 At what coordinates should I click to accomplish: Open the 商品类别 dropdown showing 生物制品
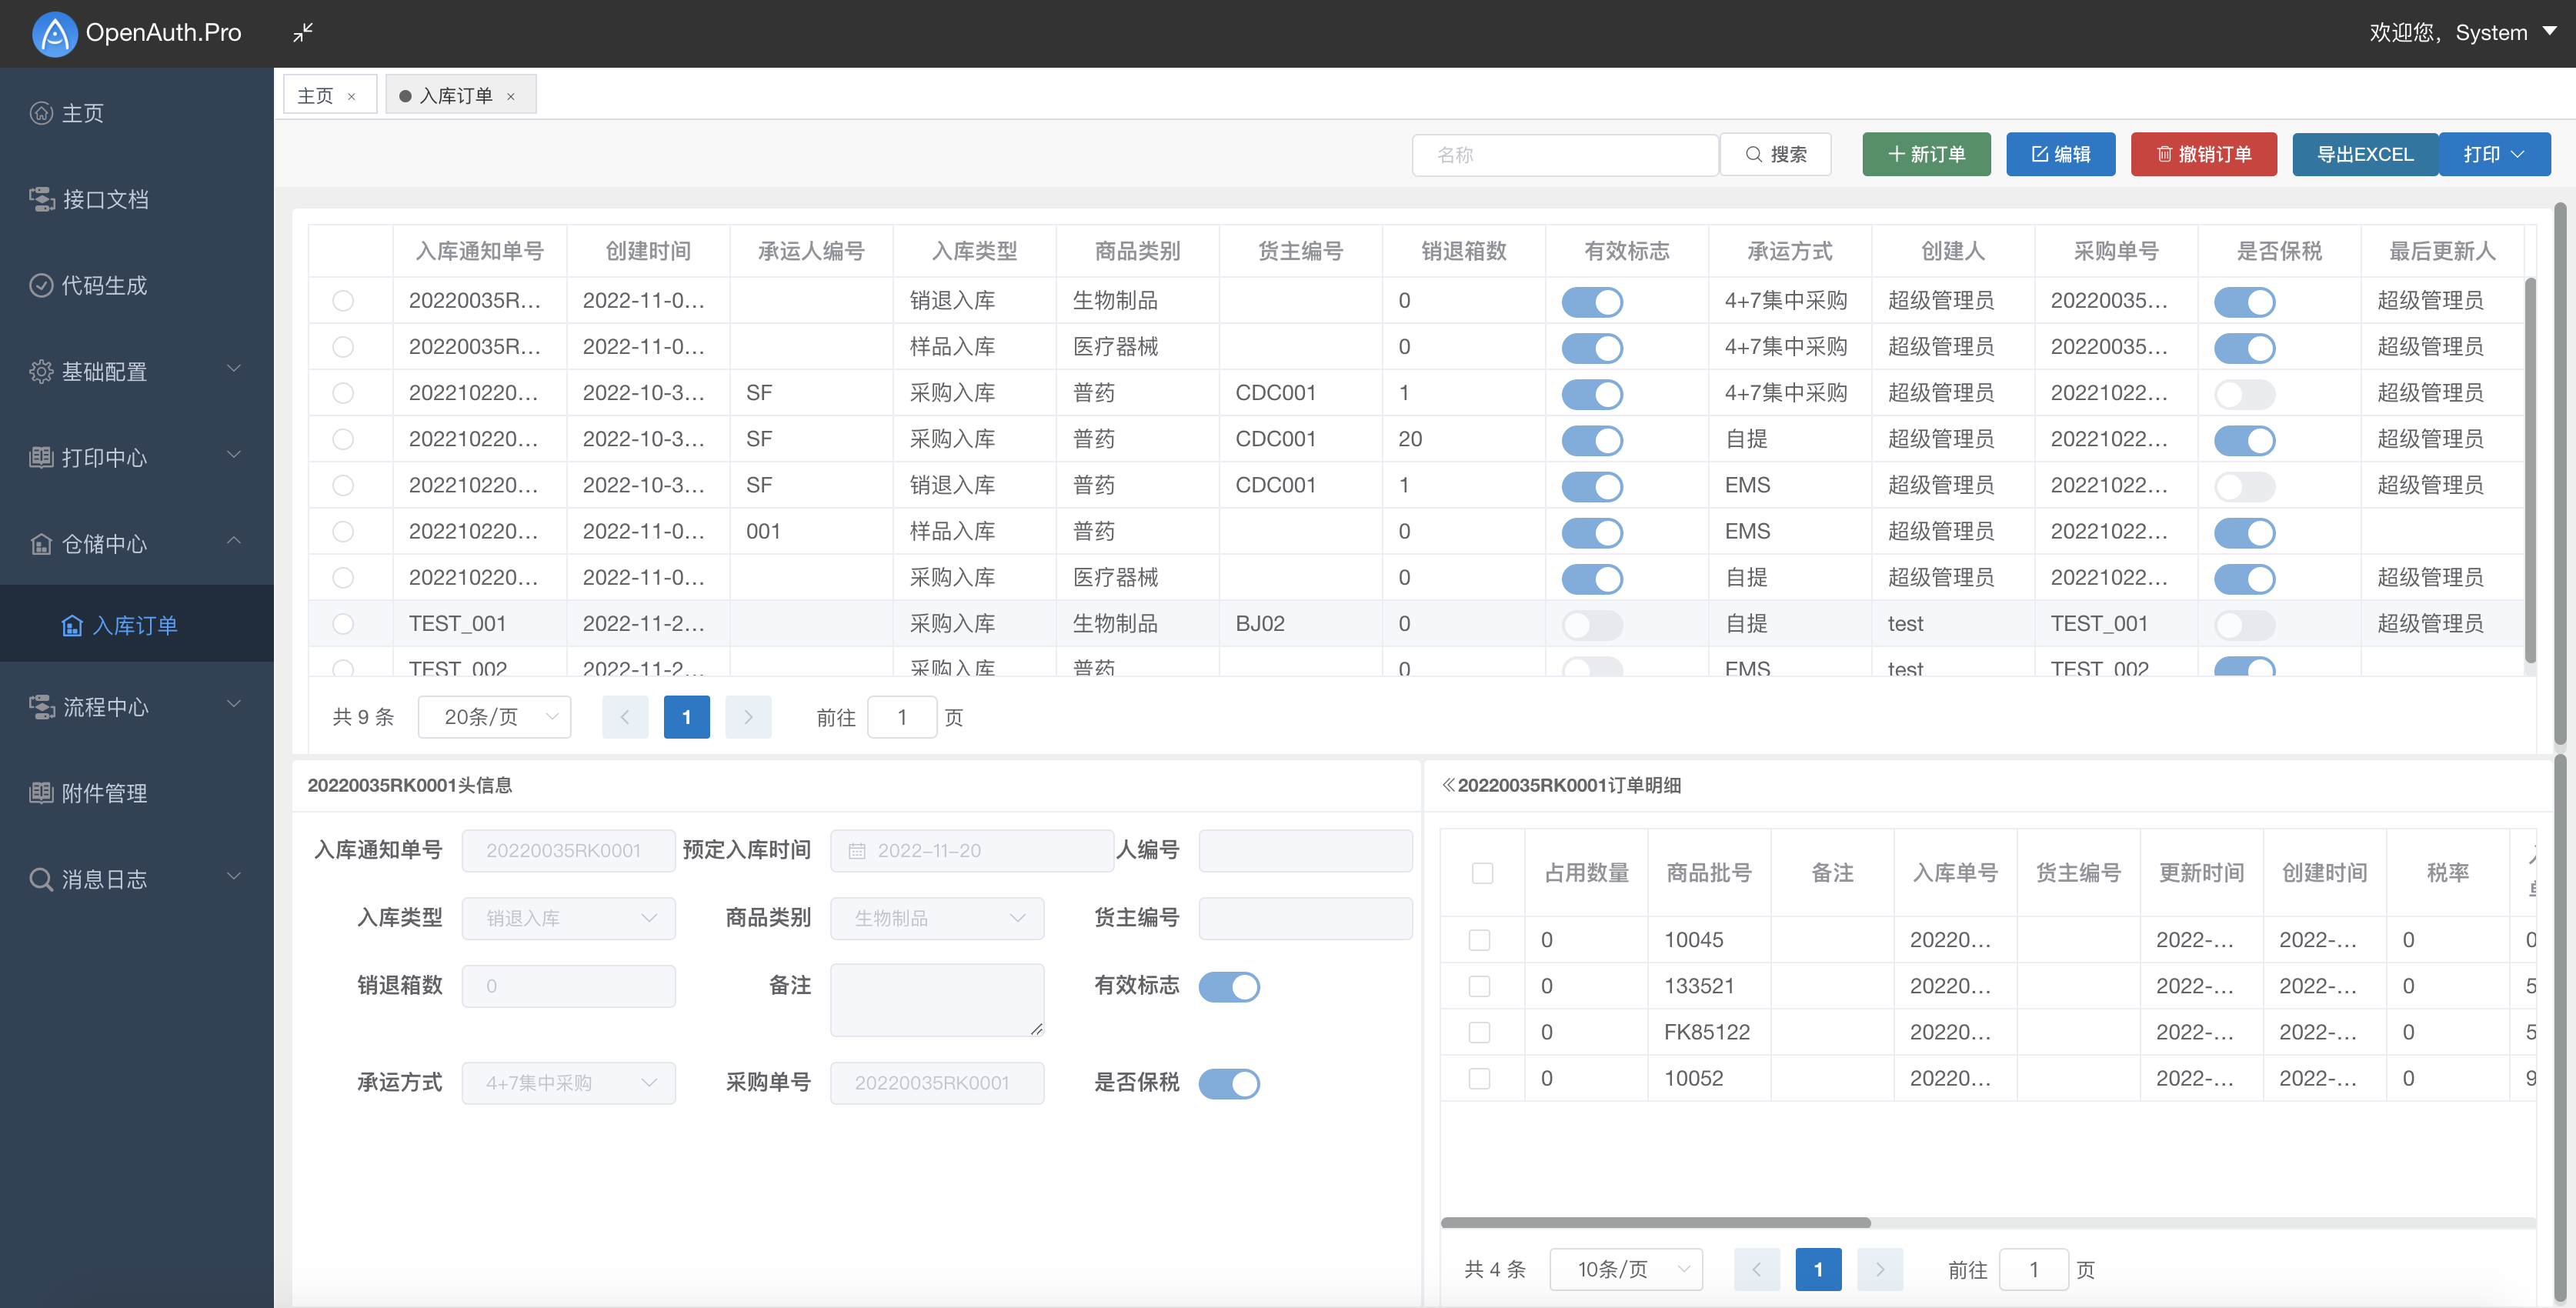937,918
